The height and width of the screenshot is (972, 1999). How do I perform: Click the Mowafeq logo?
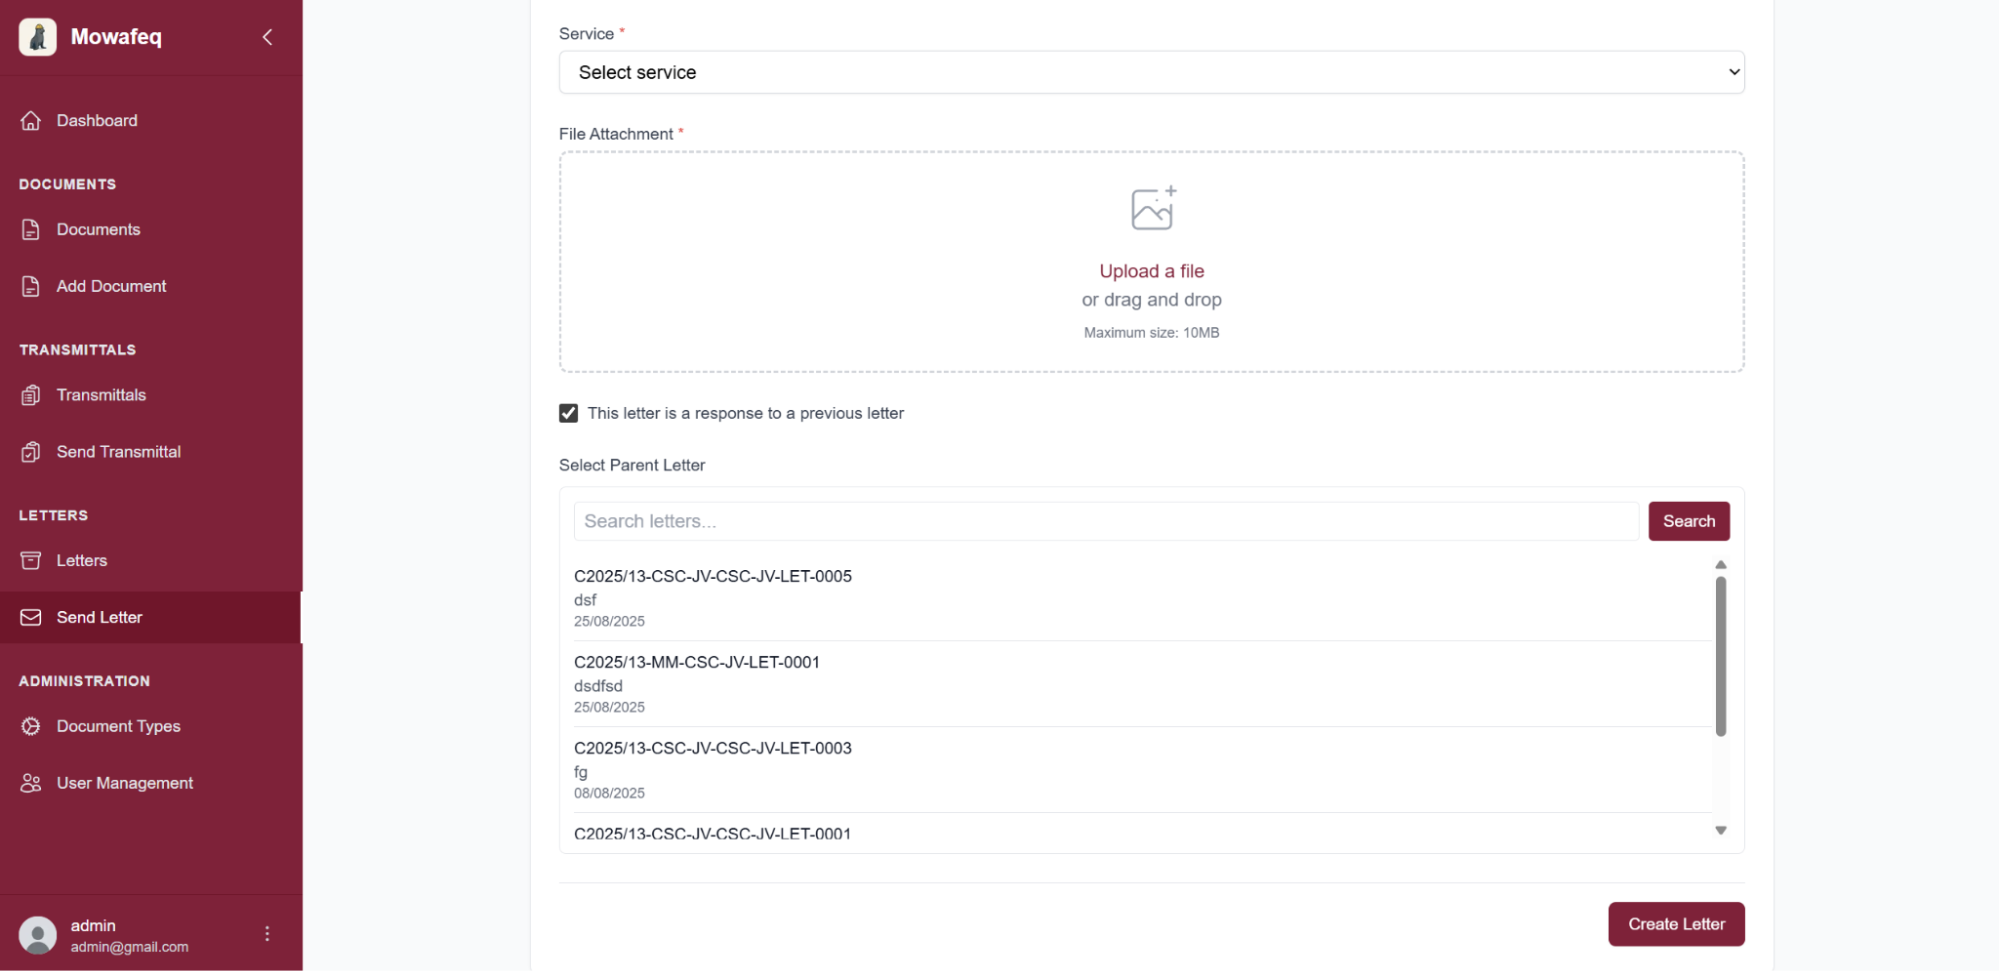[x=38, y=37]
